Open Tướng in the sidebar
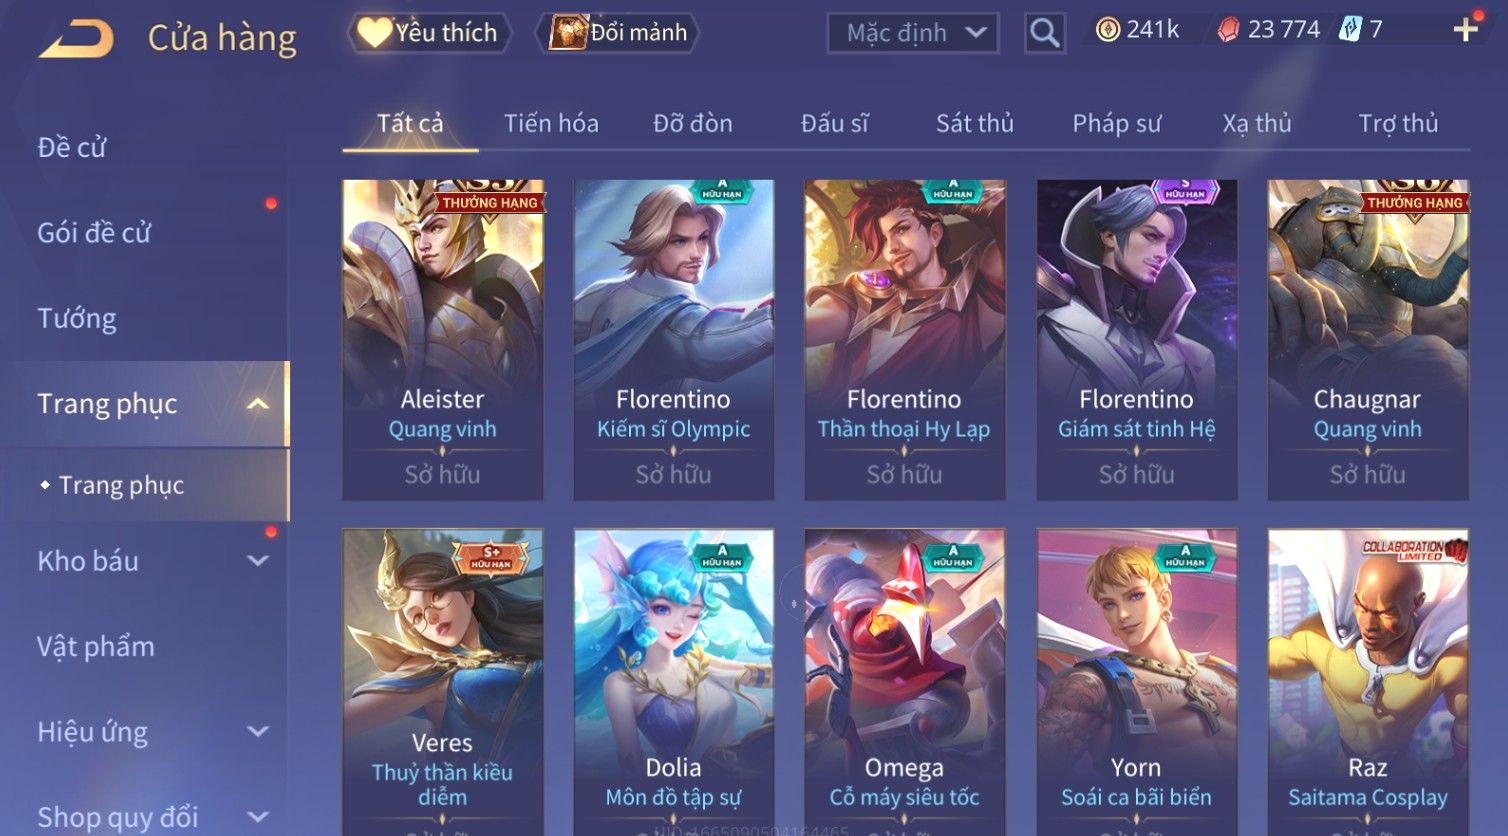This screenshot has width=1508, height=836. tap(77, 318)
